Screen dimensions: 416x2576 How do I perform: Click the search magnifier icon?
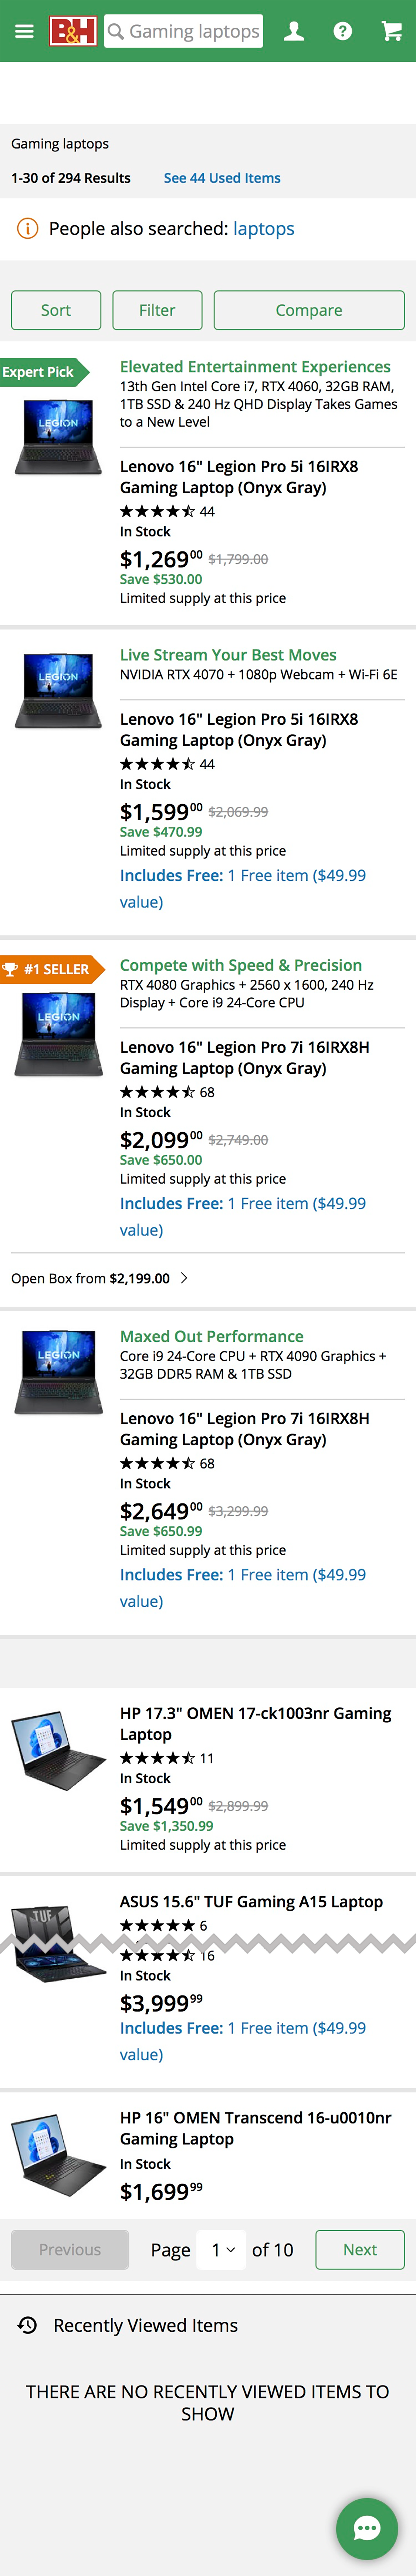pyautogui.click(x=116, y=31)
